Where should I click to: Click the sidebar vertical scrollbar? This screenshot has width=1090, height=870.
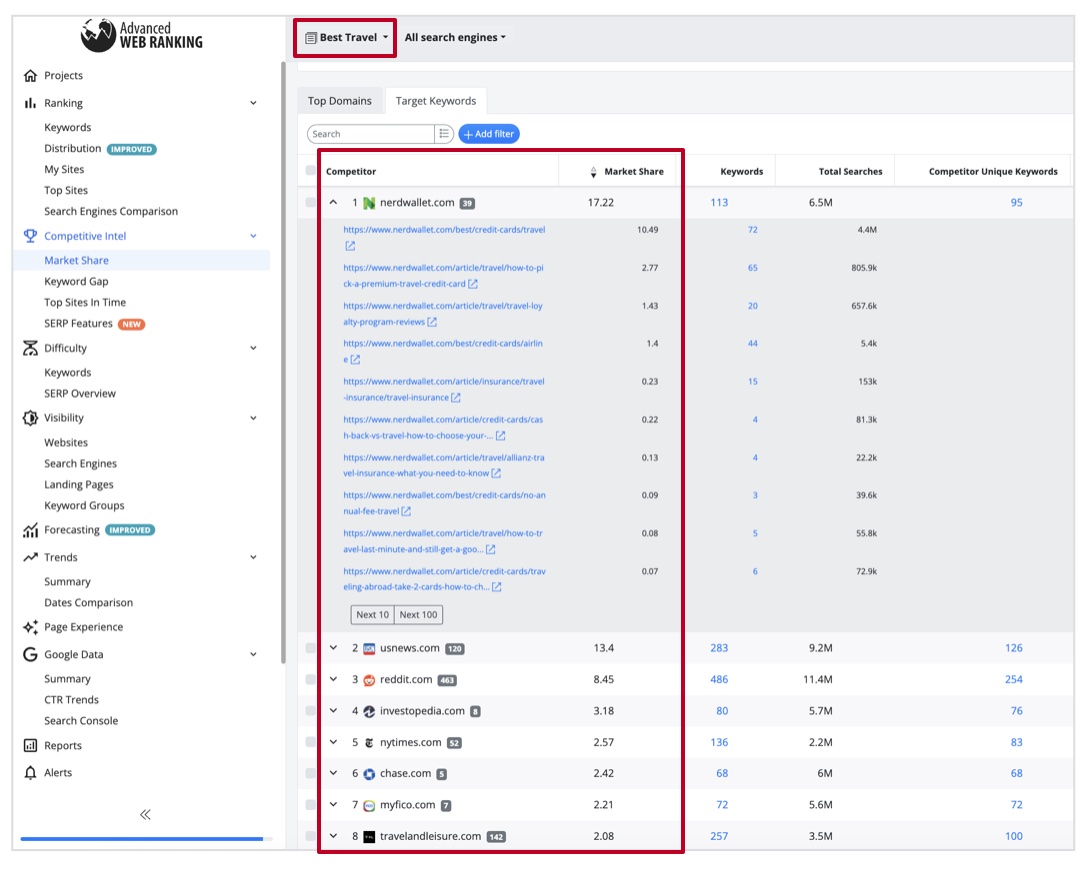(x=283, y=361)
